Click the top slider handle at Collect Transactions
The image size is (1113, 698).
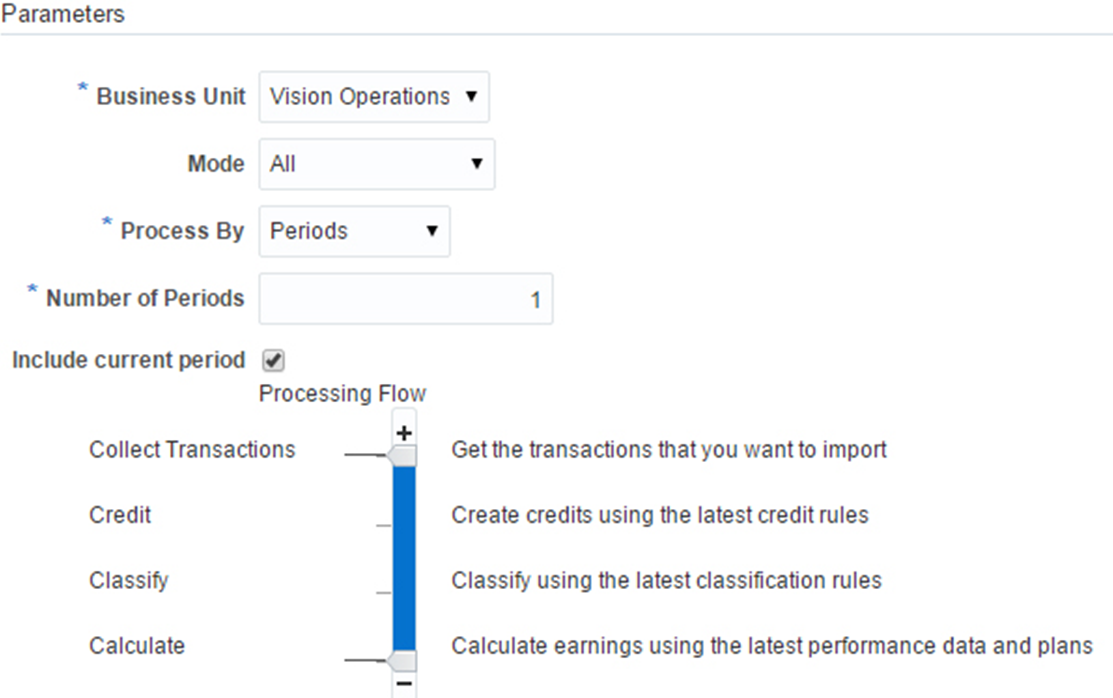403,456
